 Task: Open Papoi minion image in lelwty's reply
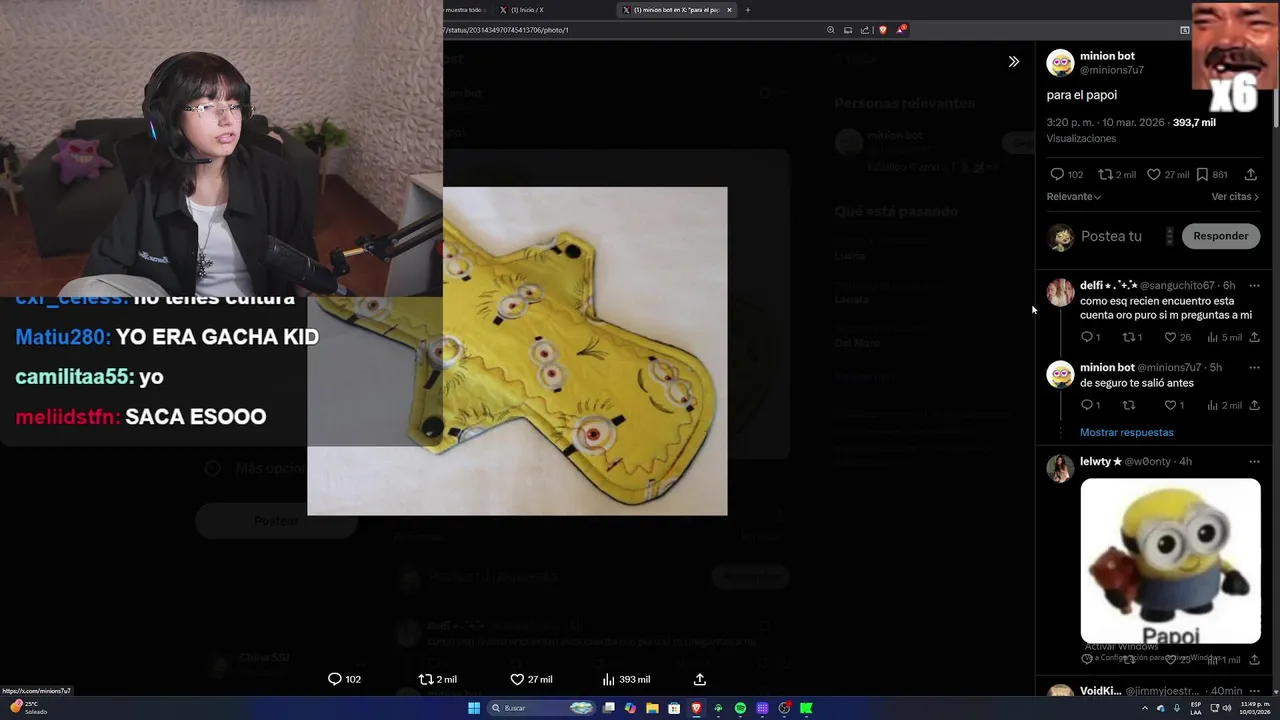[x=1170, y=561]
